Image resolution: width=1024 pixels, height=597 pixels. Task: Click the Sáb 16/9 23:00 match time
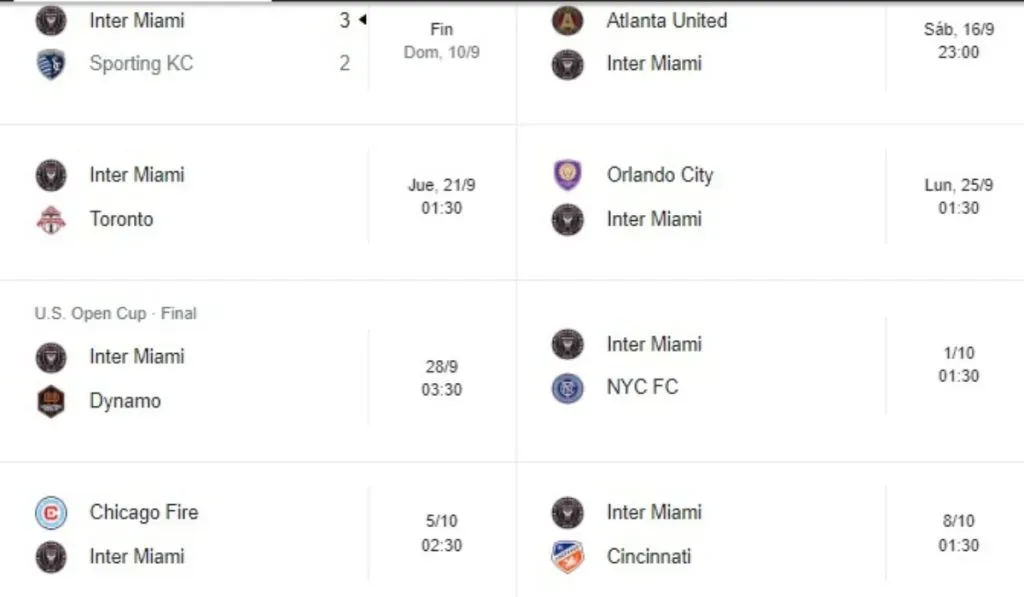958,40
